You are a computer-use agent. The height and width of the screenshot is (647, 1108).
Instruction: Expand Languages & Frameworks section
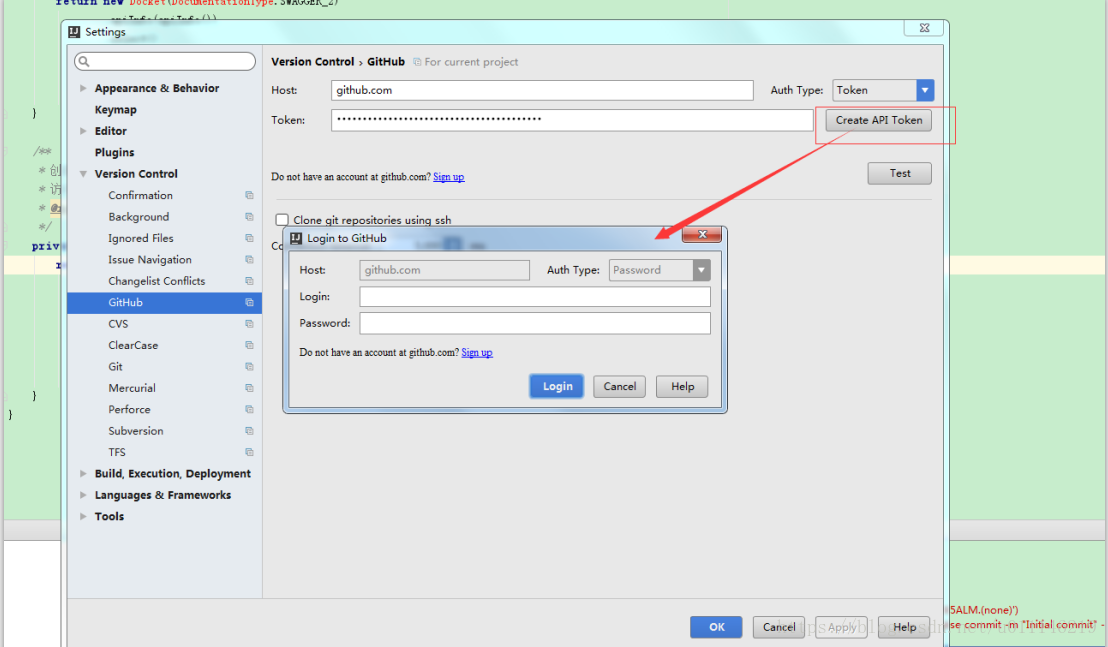pyautogui.click(x=83, y=495)
